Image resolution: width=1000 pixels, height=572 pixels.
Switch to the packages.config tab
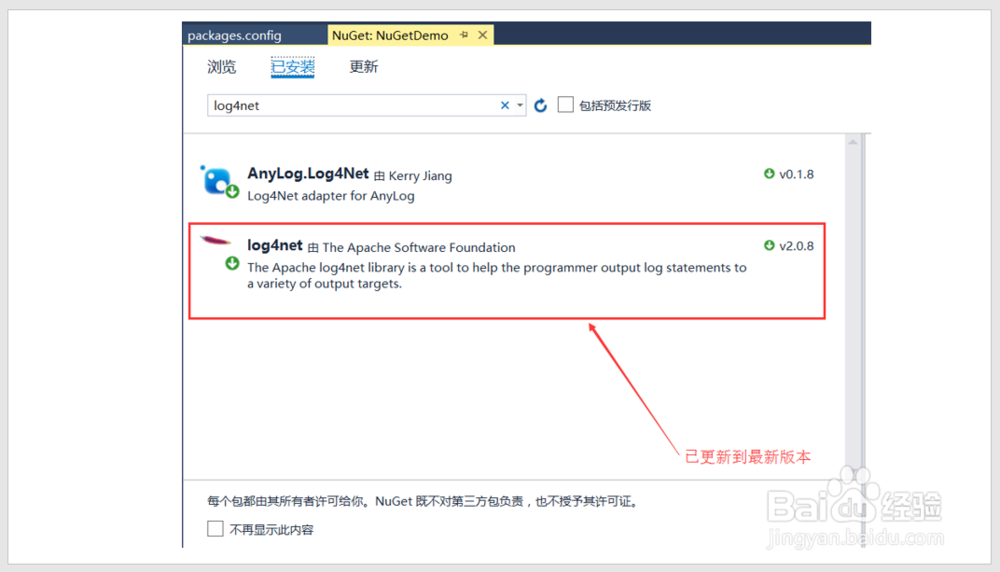235,35
